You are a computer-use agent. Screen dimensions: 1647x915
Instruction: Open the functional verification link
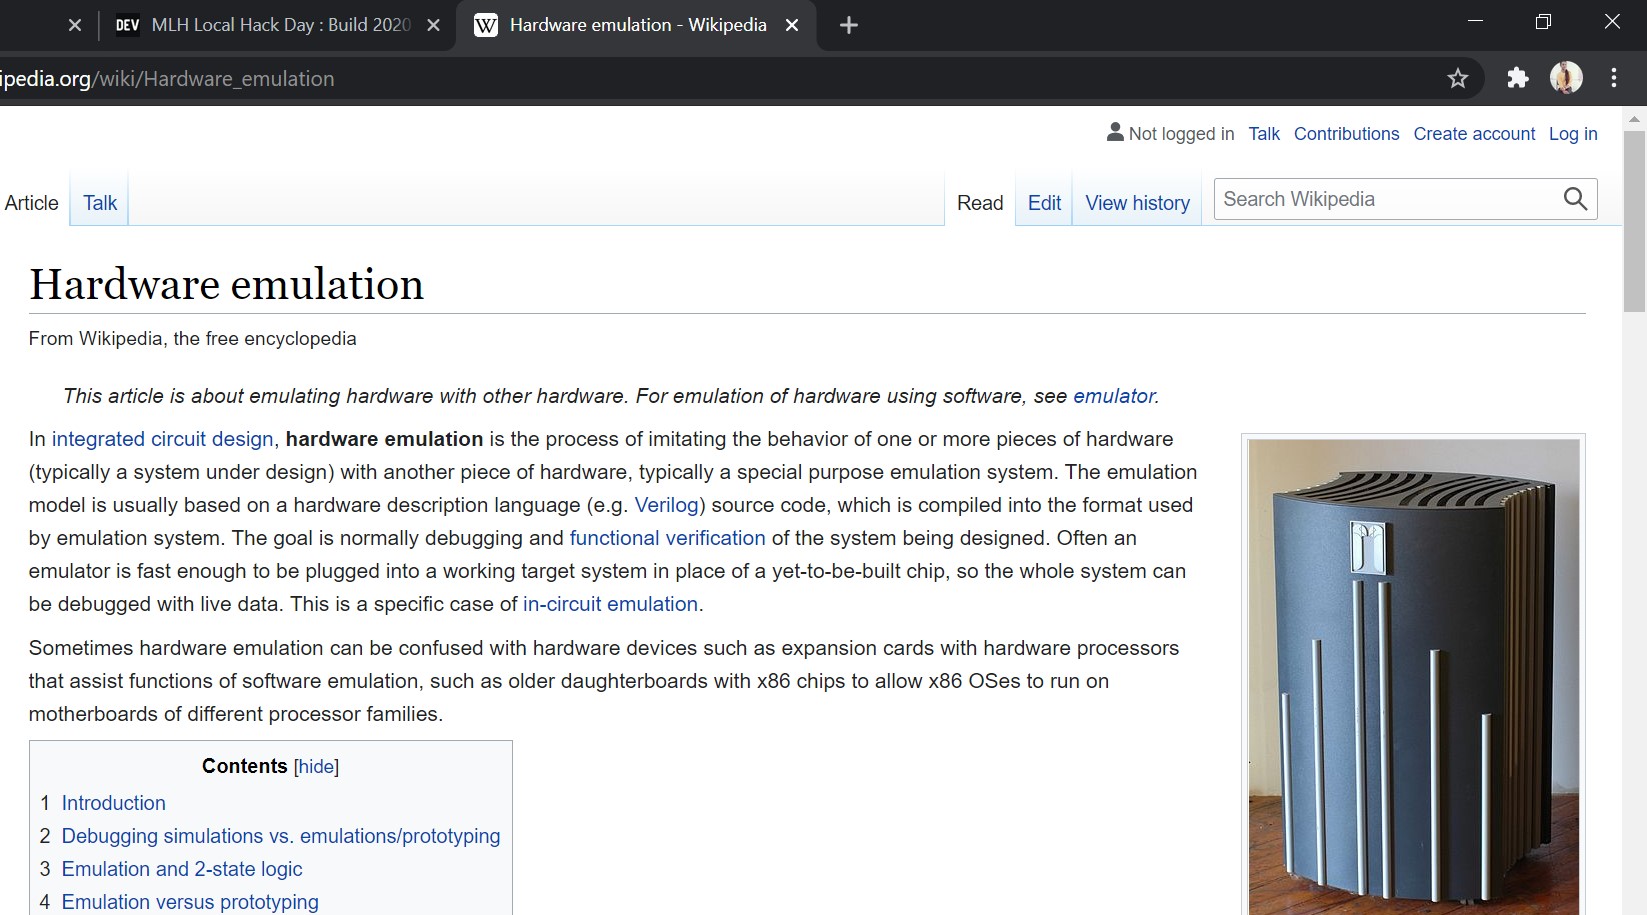(667, 538)
